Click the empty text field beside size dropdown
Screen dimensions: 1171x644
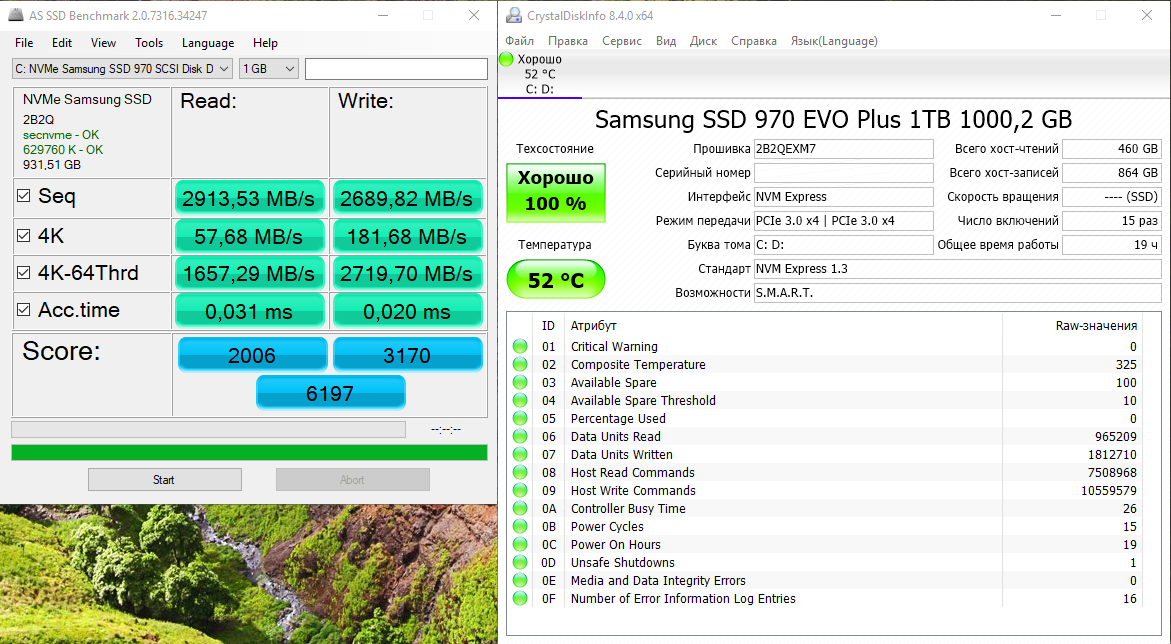[396, 69]
